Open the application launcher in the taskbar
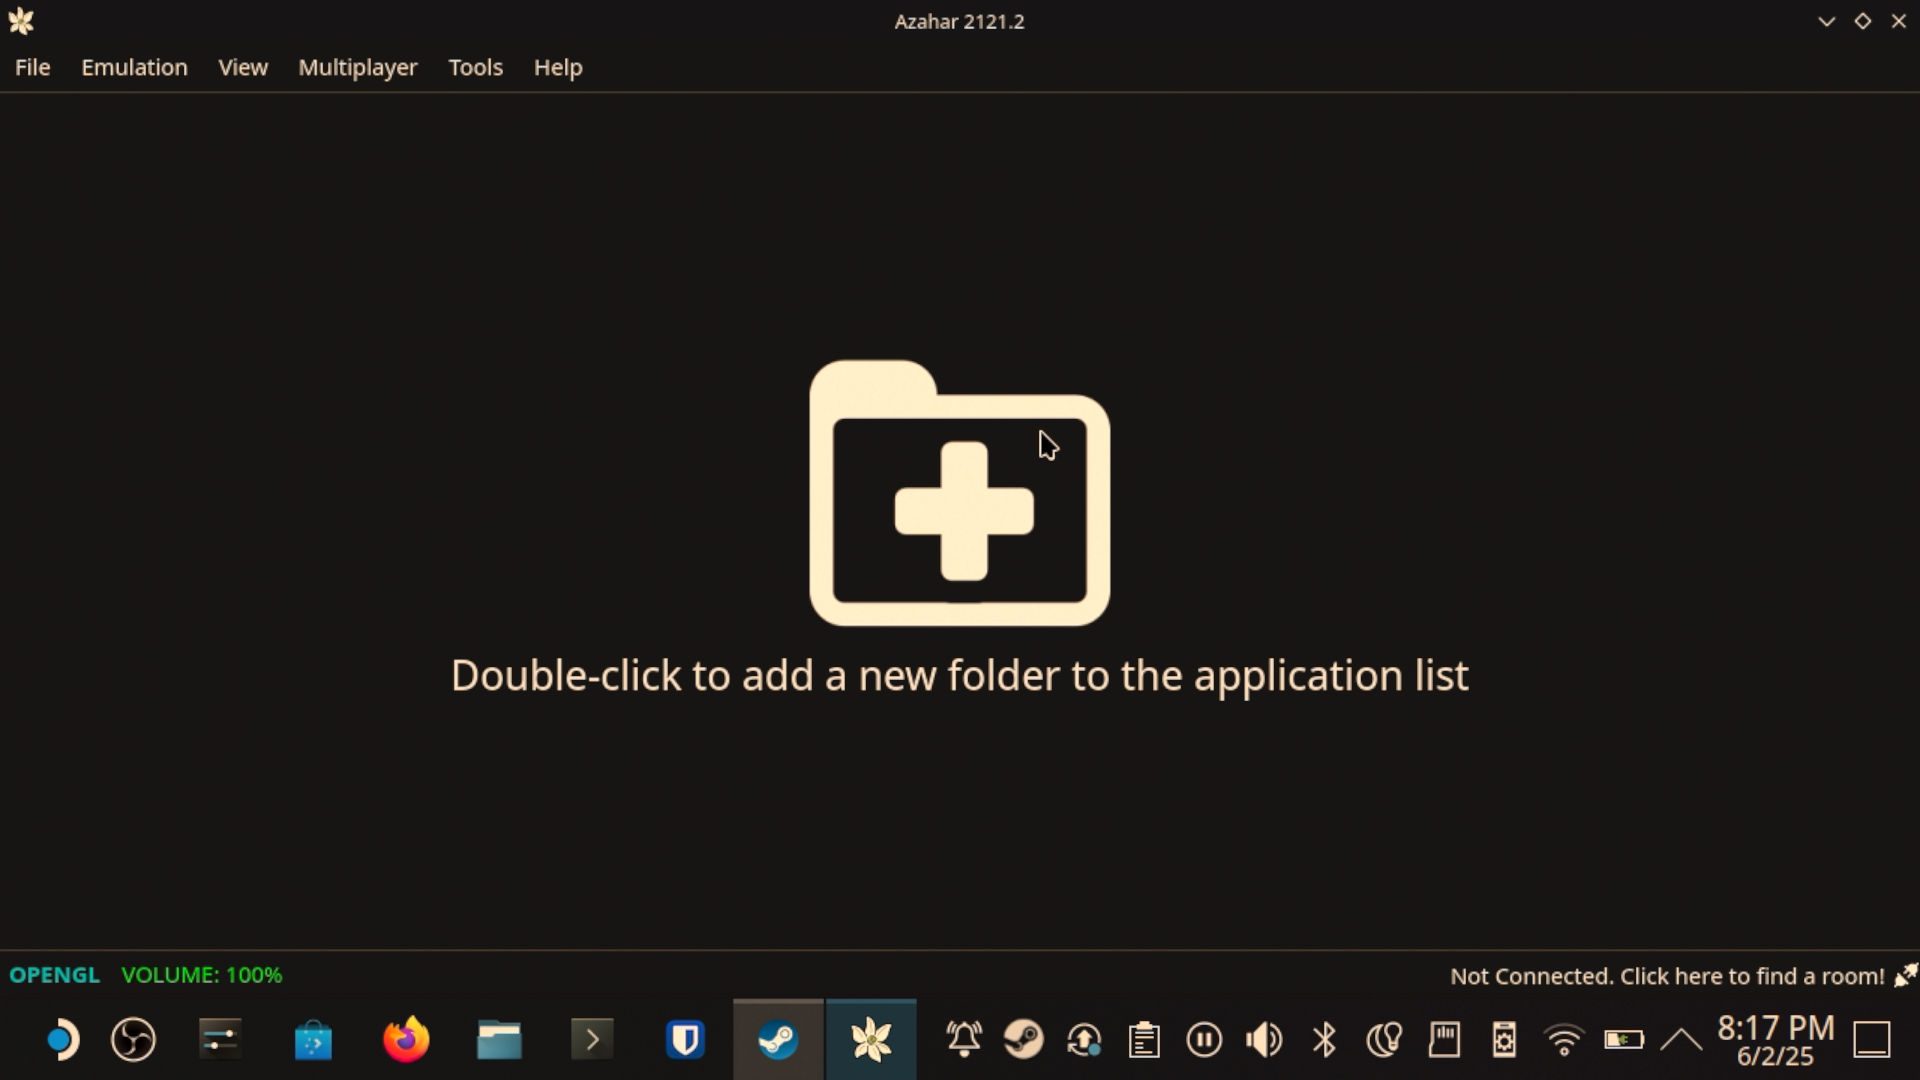Viewport: 1920px width, 1080px height. [62, 1040]
